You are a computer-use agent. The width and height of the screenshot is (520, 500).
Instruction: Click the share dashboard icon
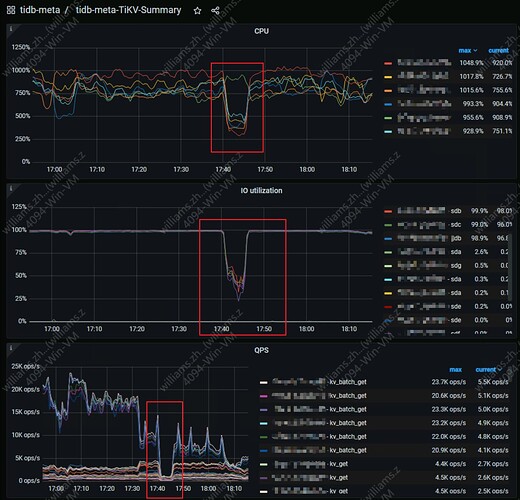pyautogui.click(x=215, y=11)
